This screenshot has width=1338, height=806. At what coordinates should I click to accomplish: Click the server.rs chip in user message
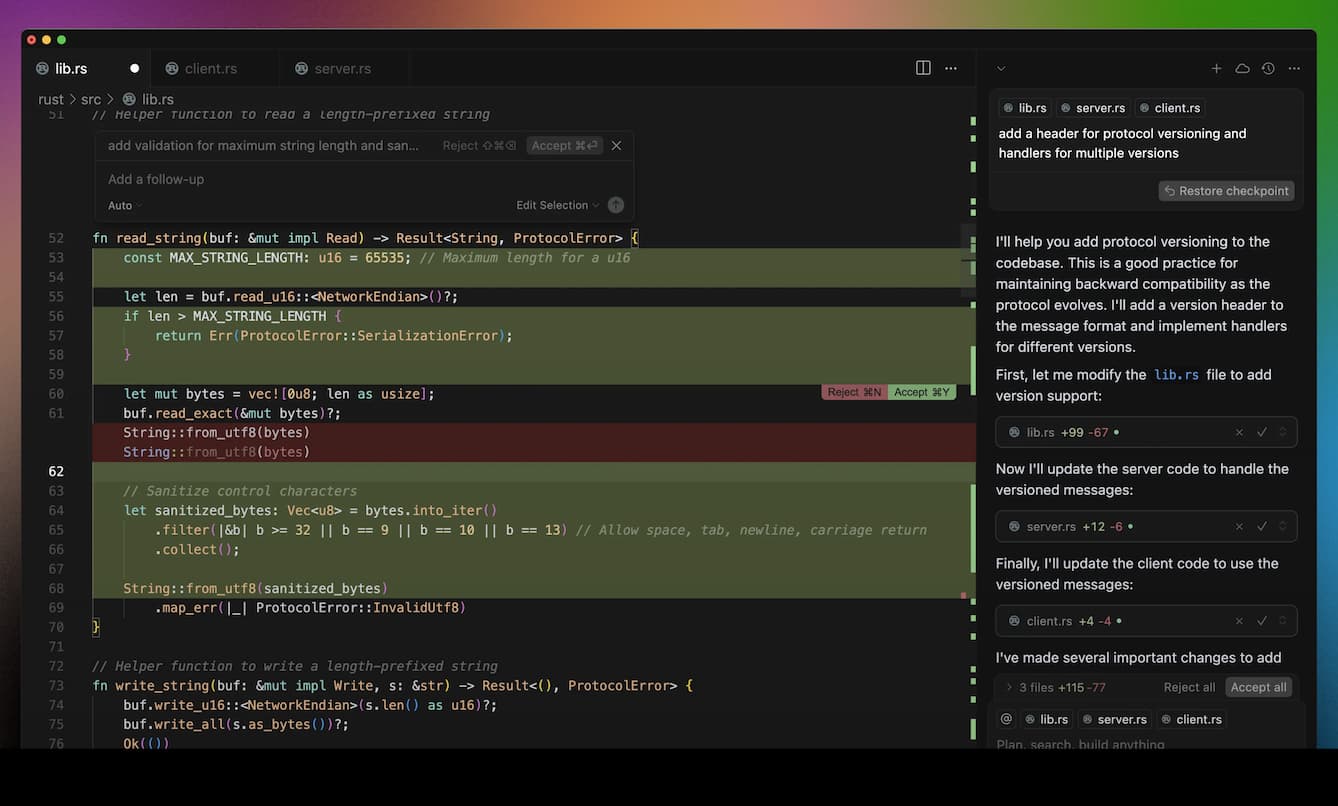pos(1092,108)
